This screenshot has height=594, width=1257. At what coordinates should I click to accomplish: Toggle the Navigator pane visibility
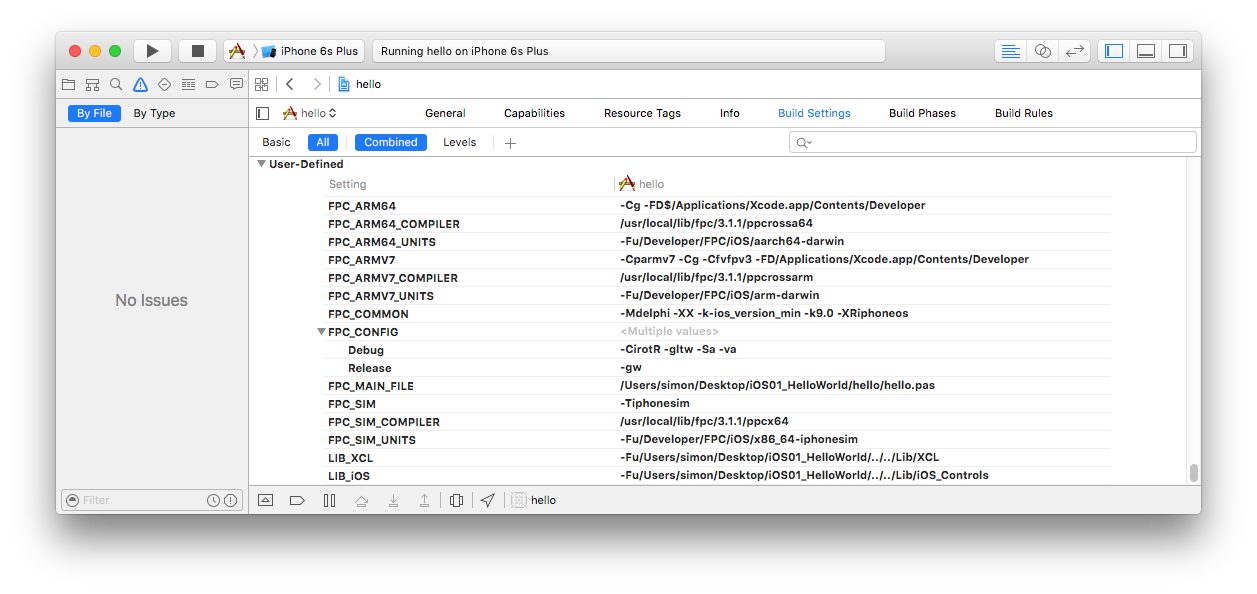click(1114, 51)
